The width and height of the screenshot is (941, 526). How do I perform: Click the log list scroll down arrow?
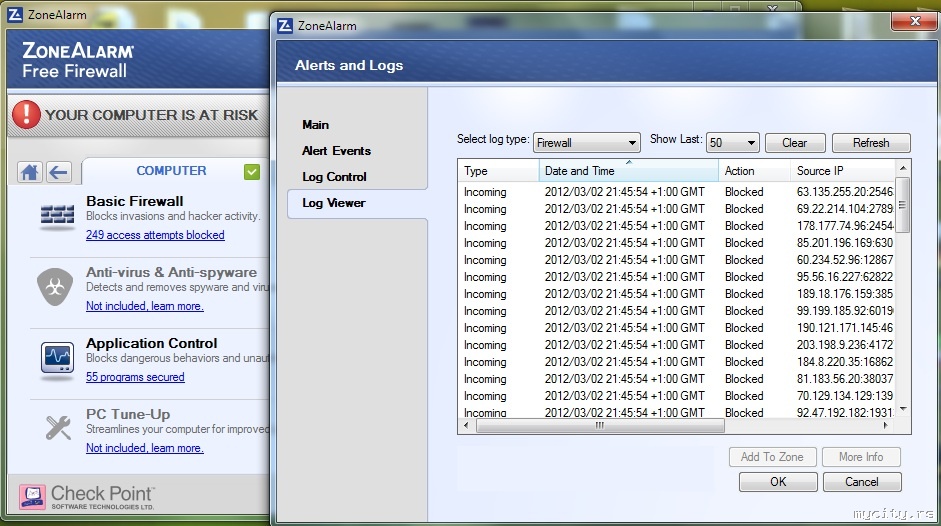903,410
